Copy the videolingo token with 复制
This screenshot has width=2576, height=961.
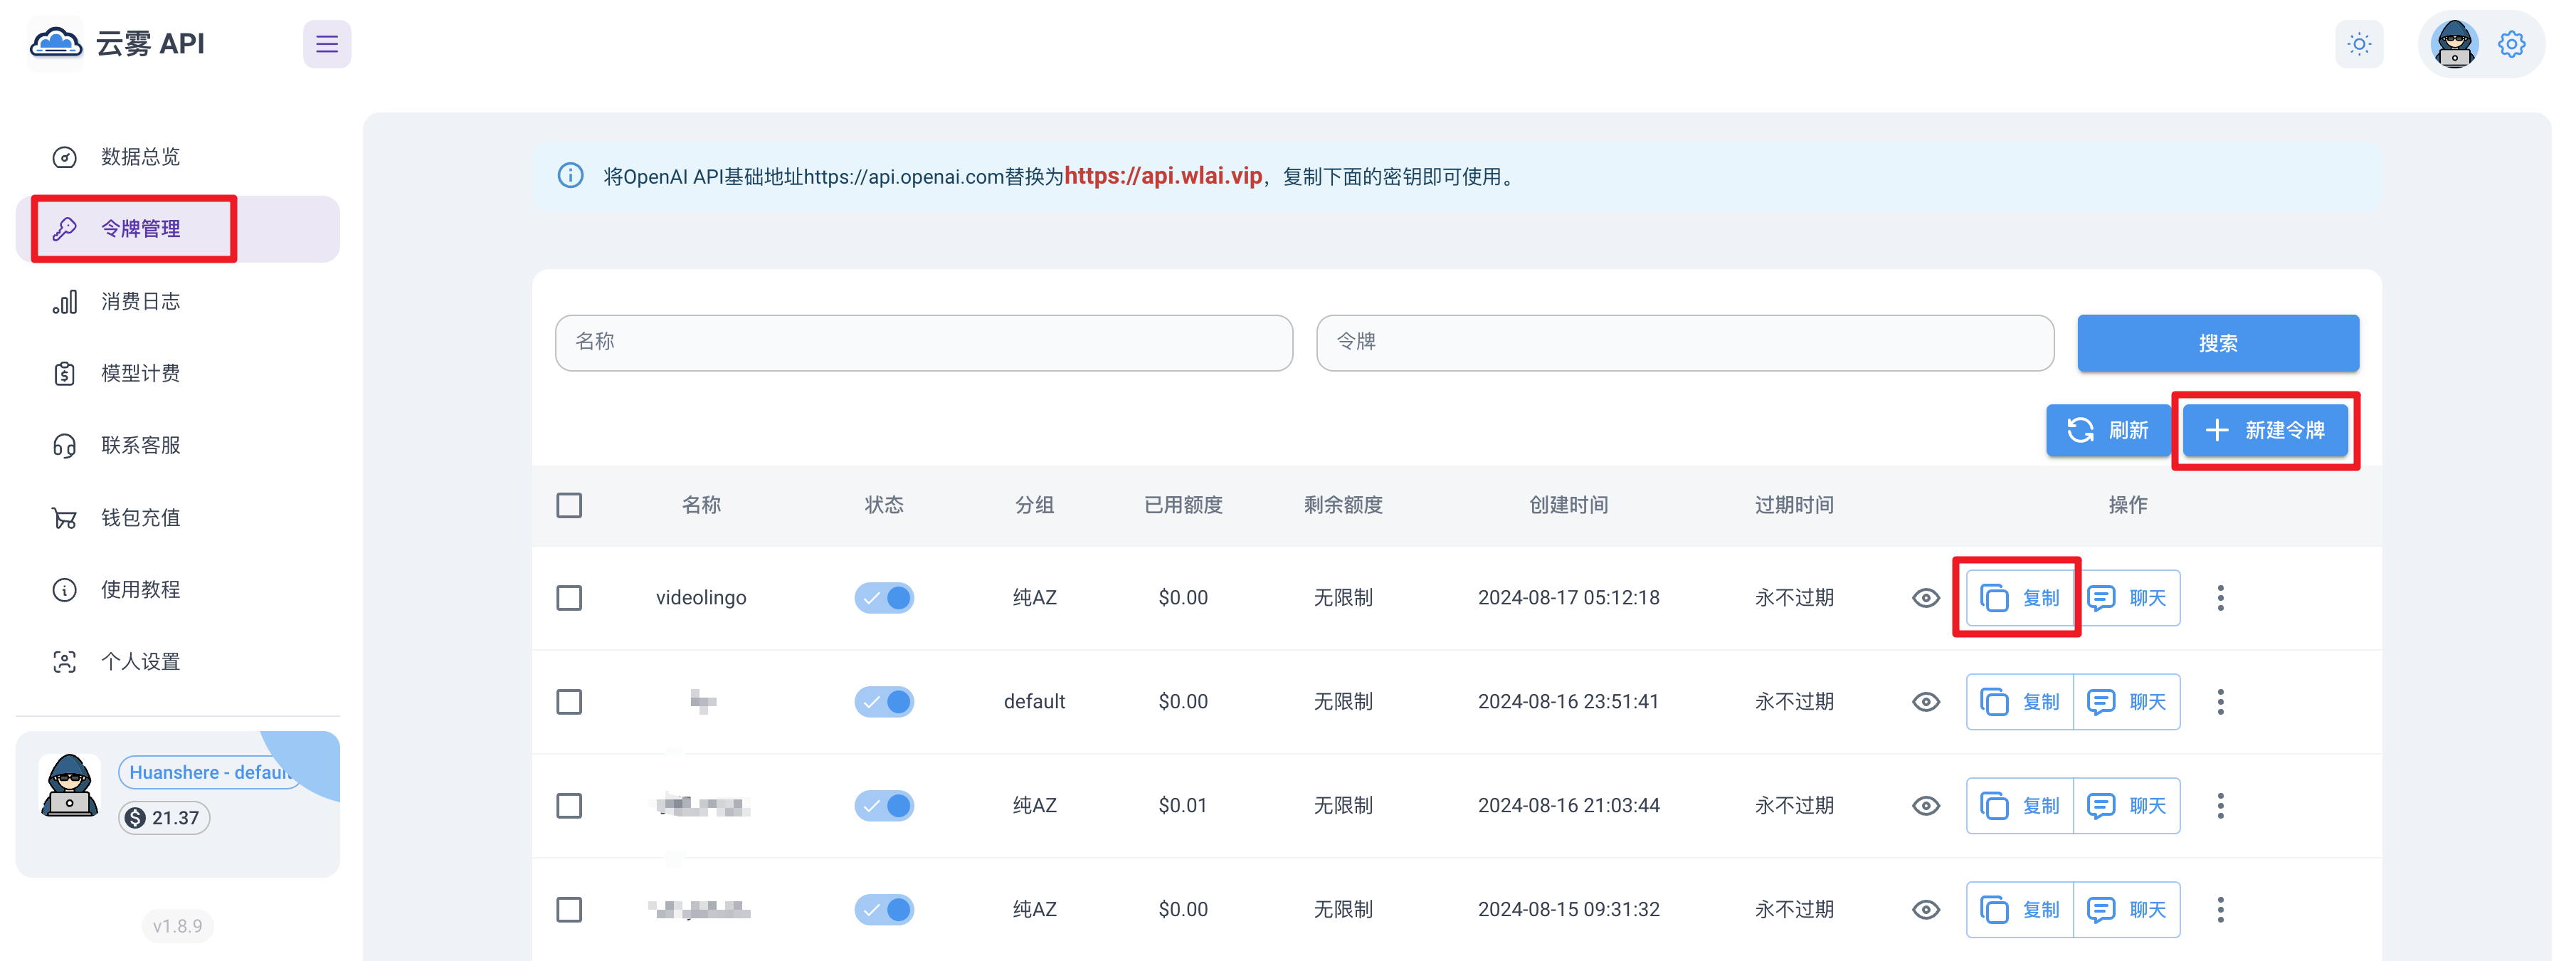[2020, 598]
